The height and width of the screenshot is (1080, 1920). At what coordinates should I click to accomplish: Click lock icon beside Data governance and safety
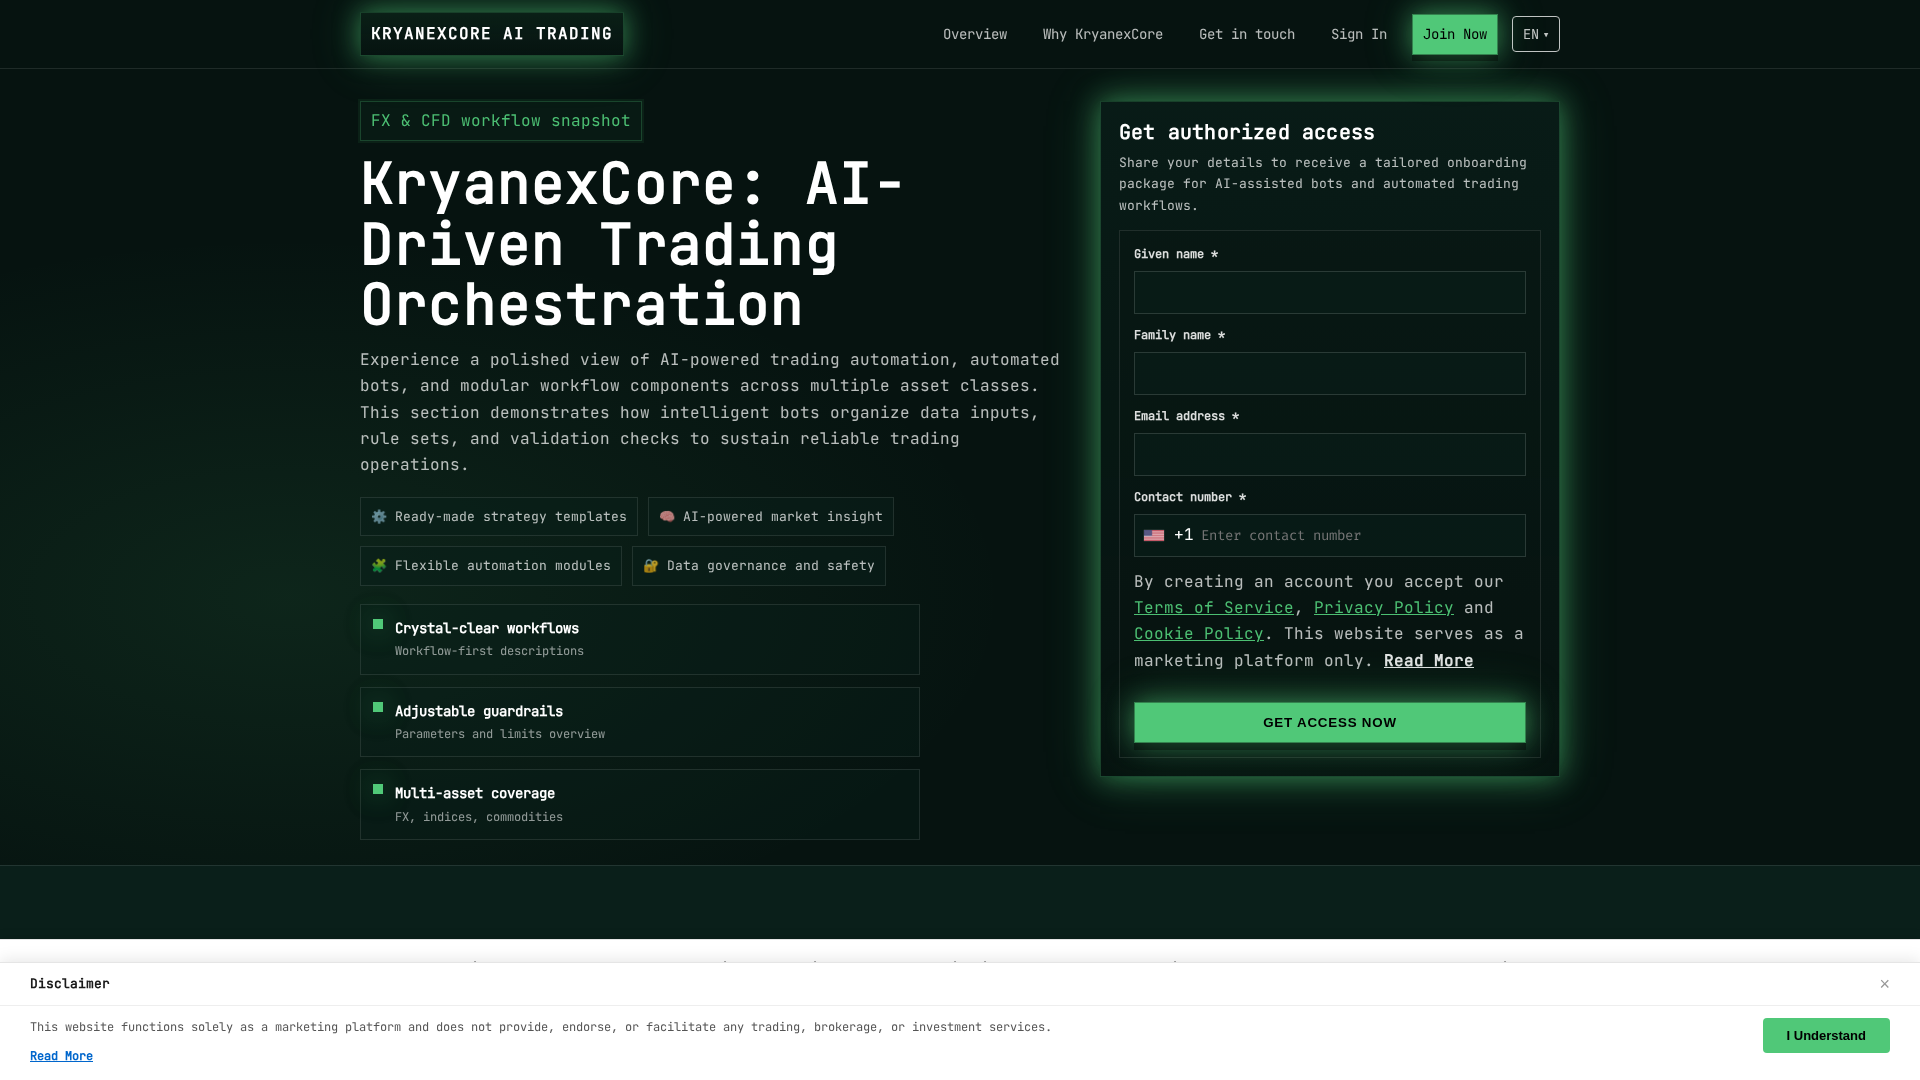(651, 566)
